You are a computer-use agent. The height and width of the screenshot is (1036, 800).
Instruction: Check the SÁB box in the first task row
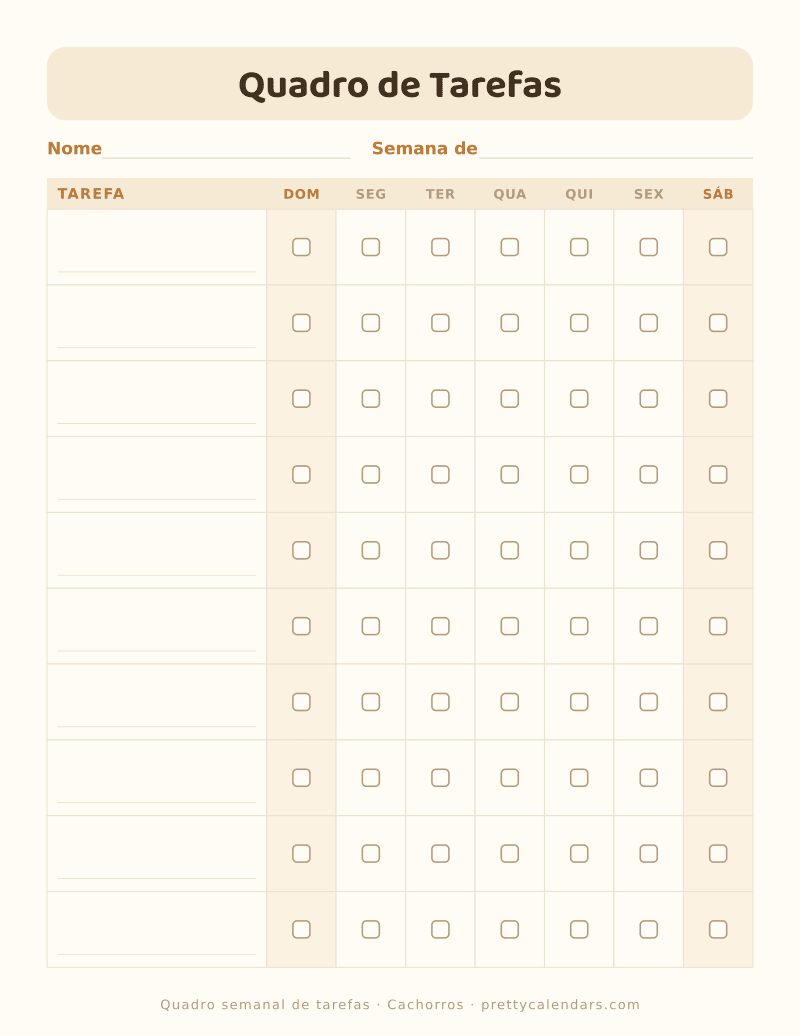pyautogui.click(x=718, y=247)
